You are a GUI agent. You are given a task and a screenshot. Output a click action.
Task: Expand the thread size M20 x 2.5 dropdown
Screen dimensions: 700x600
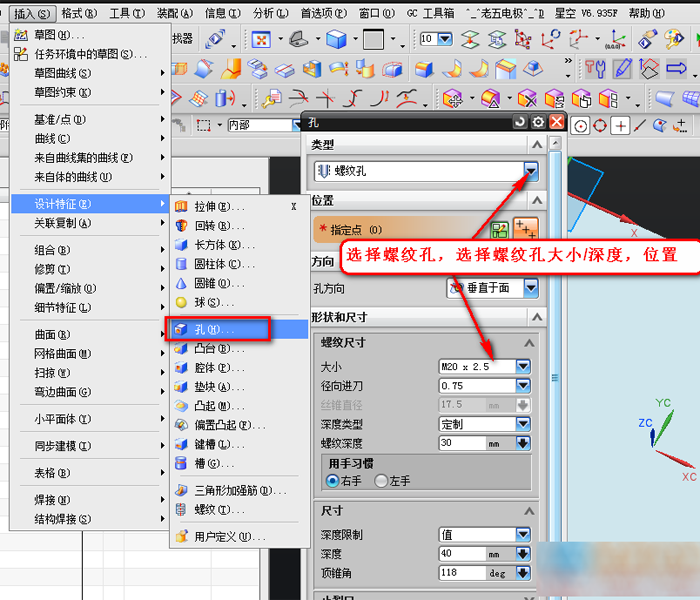(523, 366)
